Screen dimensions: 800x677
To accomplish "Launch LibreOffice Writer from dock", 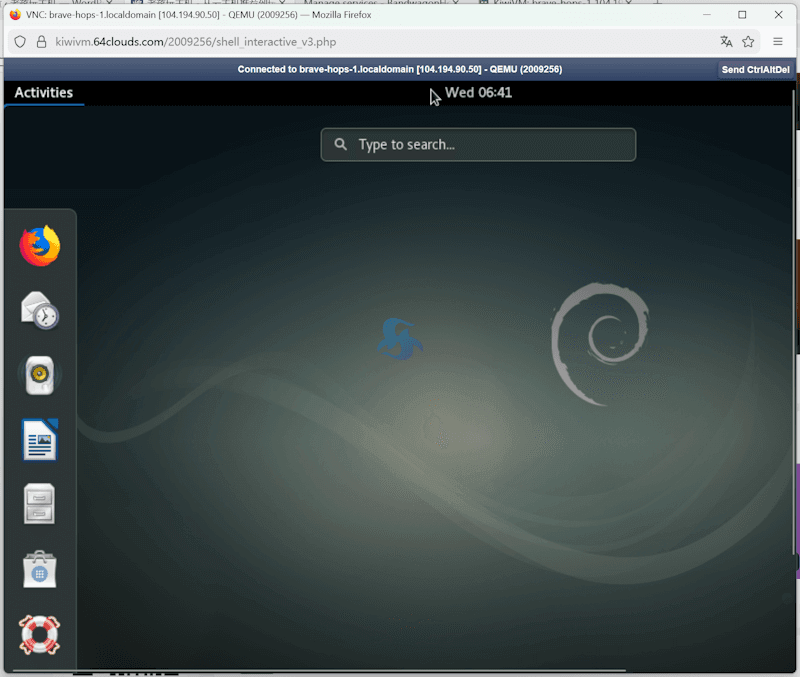I will pyautogui.click(x=40, y=440).
